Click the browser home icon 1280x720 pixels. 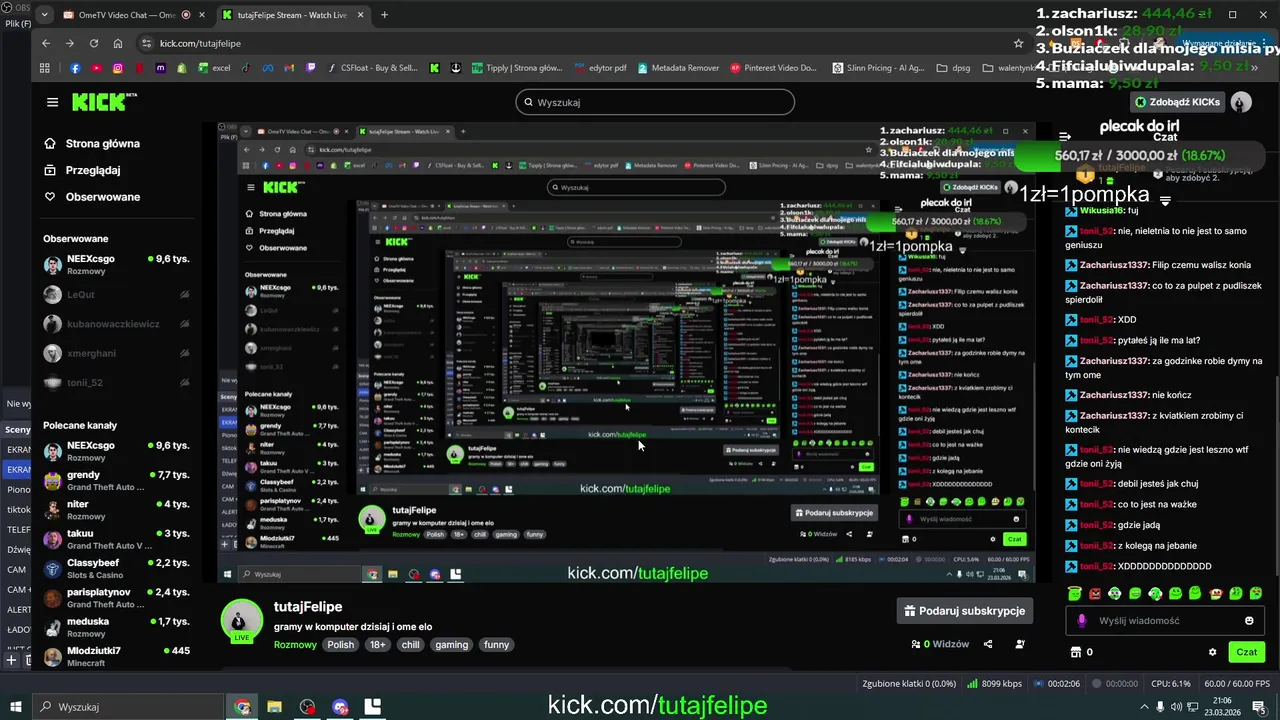tap(118, 43)
